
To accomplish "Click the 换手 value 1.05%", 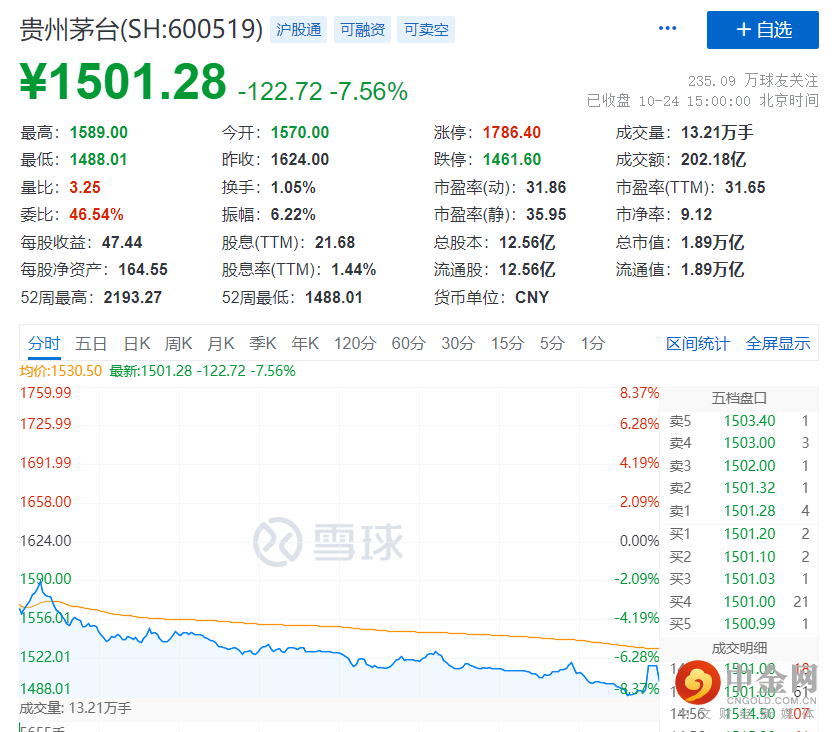I will (293, 187).
